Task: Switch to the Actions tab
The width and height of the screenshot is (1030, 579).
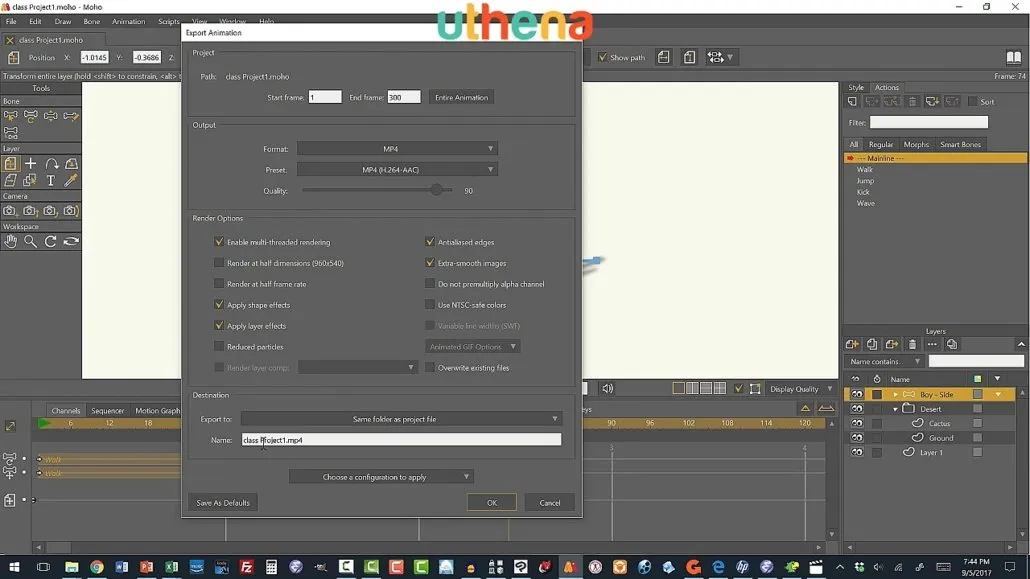Action: tap(886, 87)
